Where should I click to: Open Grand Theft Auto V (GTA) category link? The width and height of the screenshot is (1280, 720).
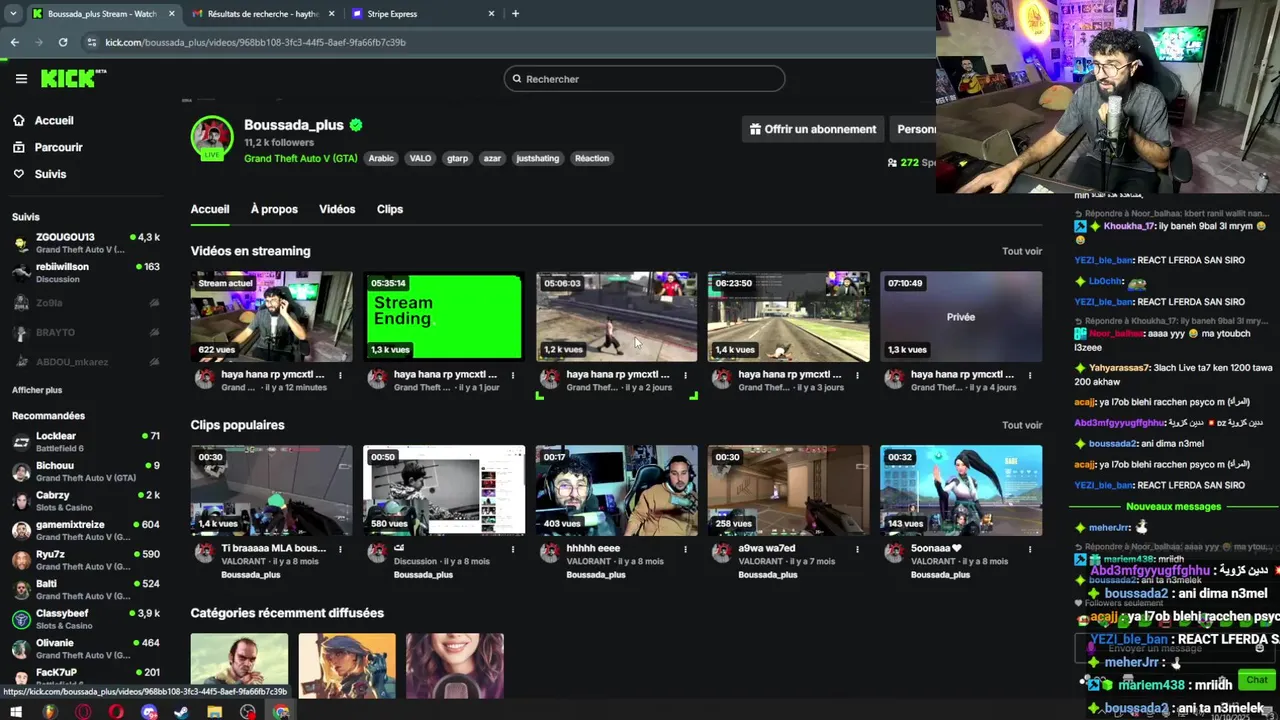(x=301, y=158)
